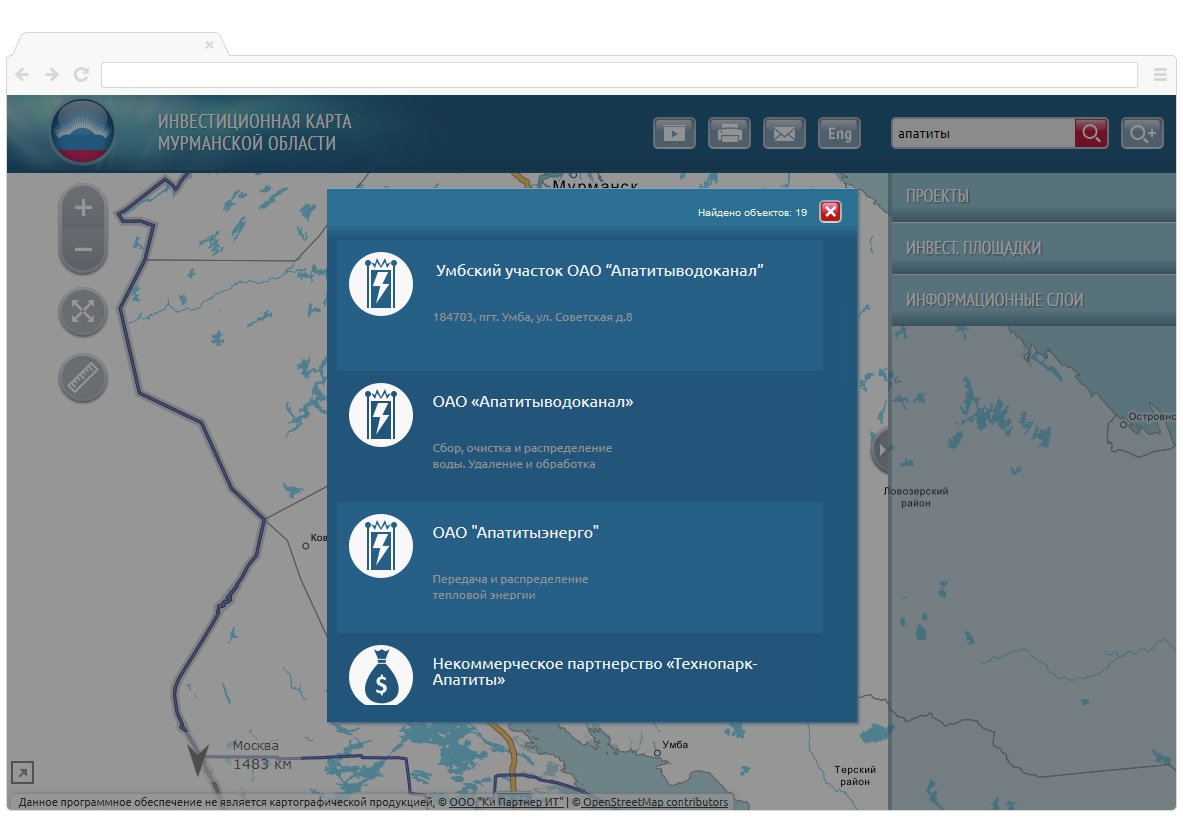Open the advanced search plus button
The image size is (1183, 817).
(1142, 134)
